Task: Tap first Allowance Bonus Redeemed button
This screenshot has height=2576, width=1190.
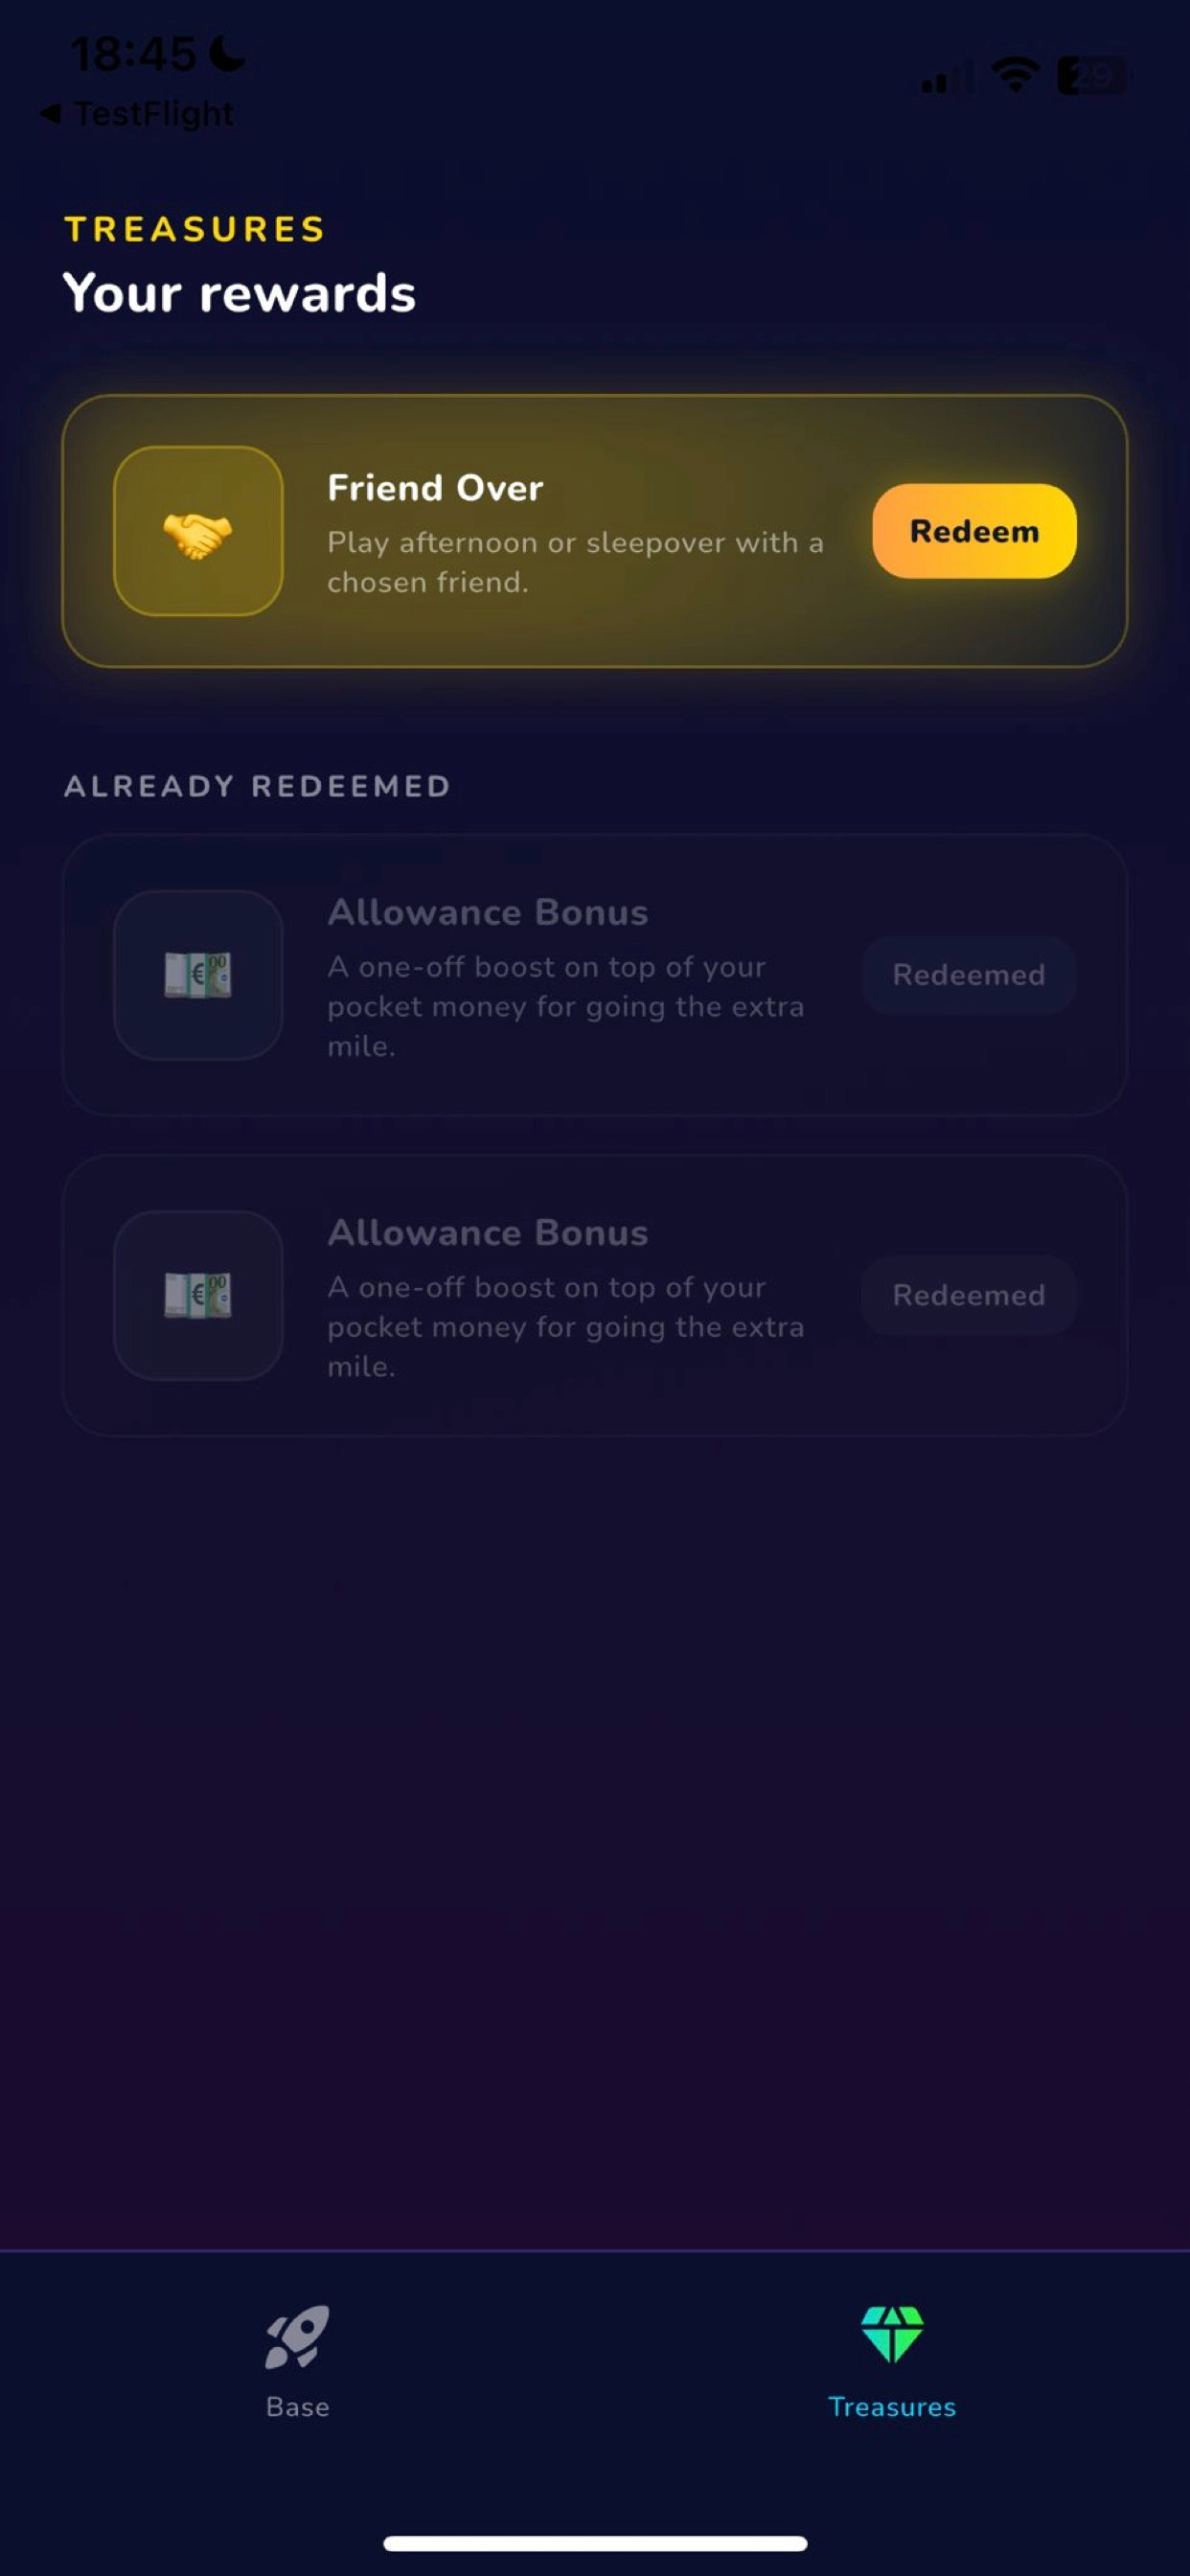Action: coord(968,975)
